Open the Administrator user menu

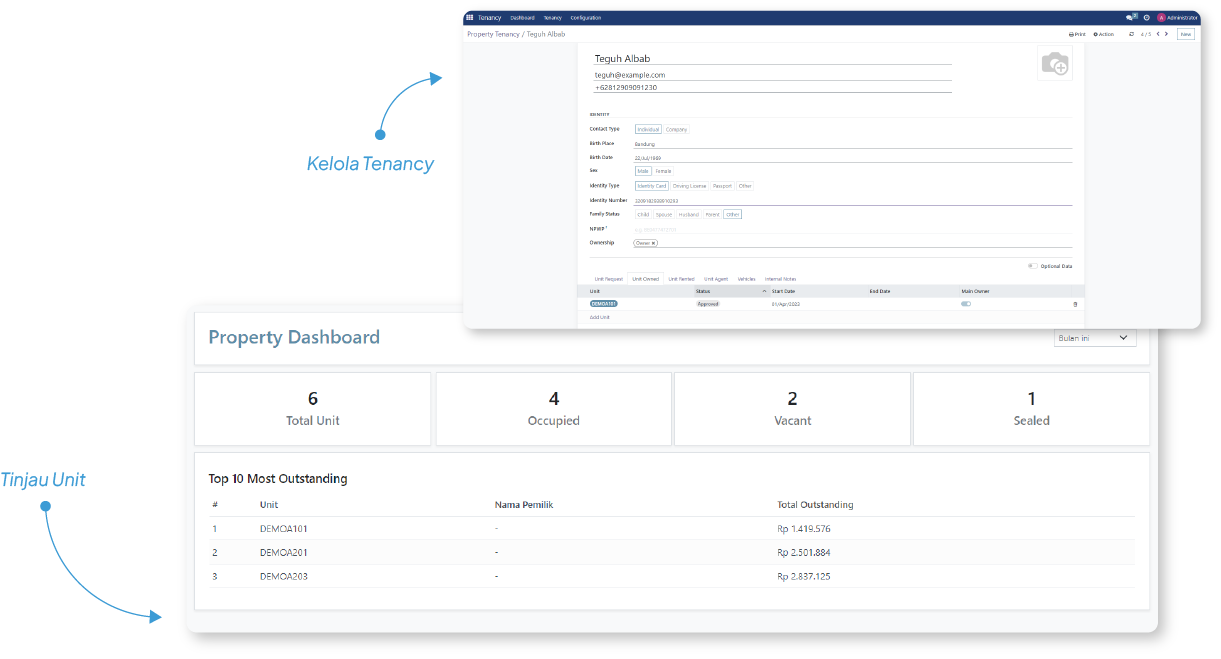1177,17
